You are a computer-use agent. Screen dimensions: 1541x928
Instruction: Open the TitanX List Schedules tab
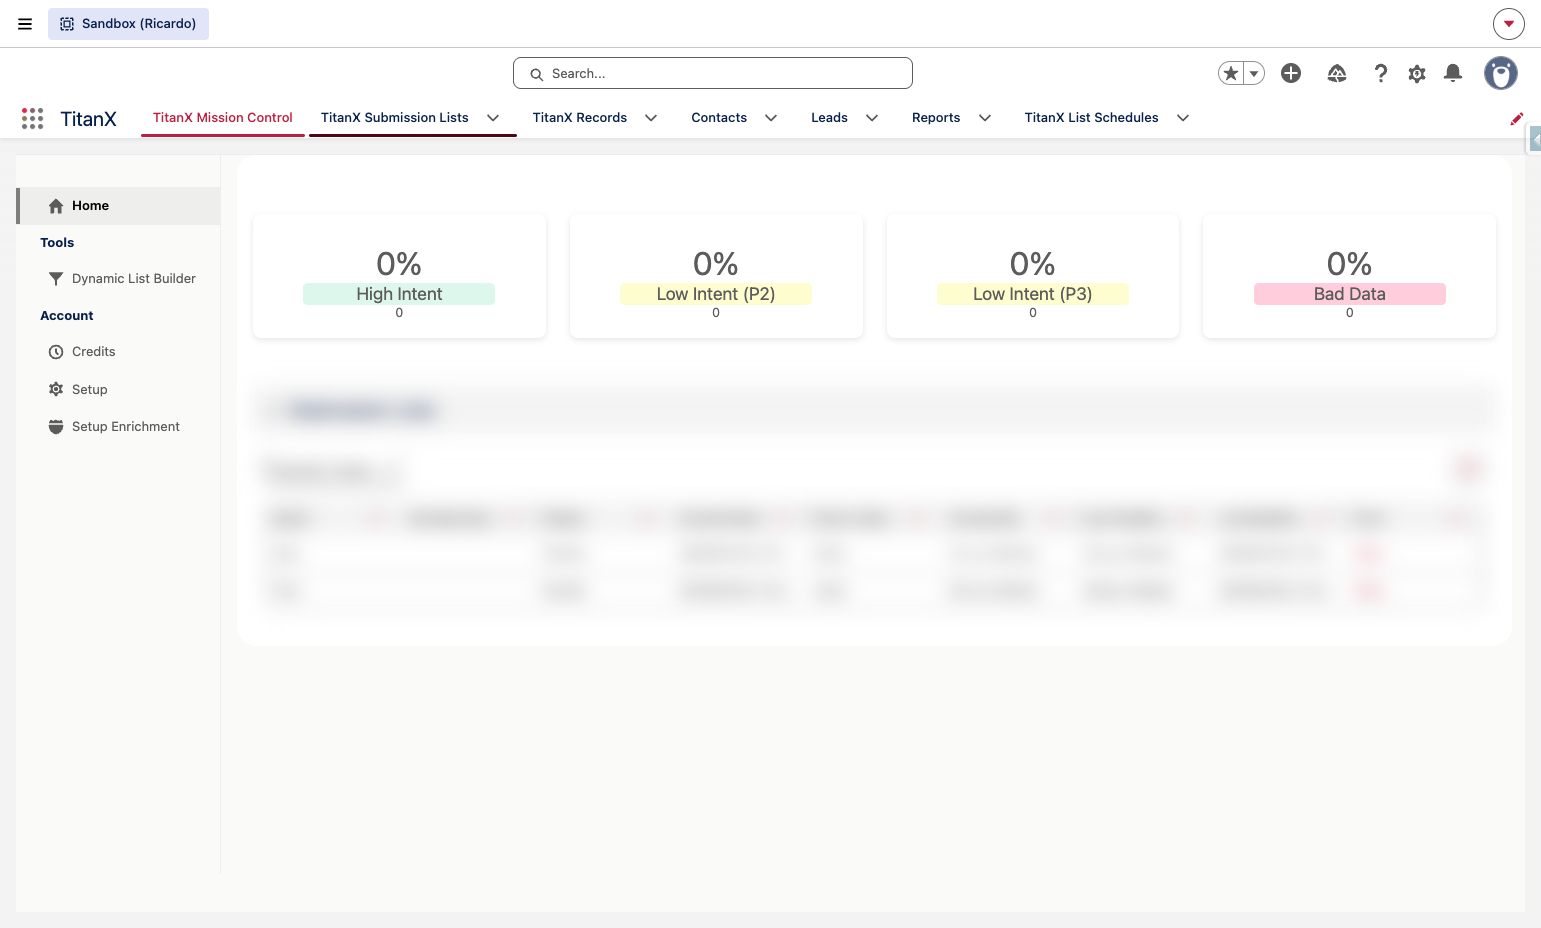[1091, 118]
